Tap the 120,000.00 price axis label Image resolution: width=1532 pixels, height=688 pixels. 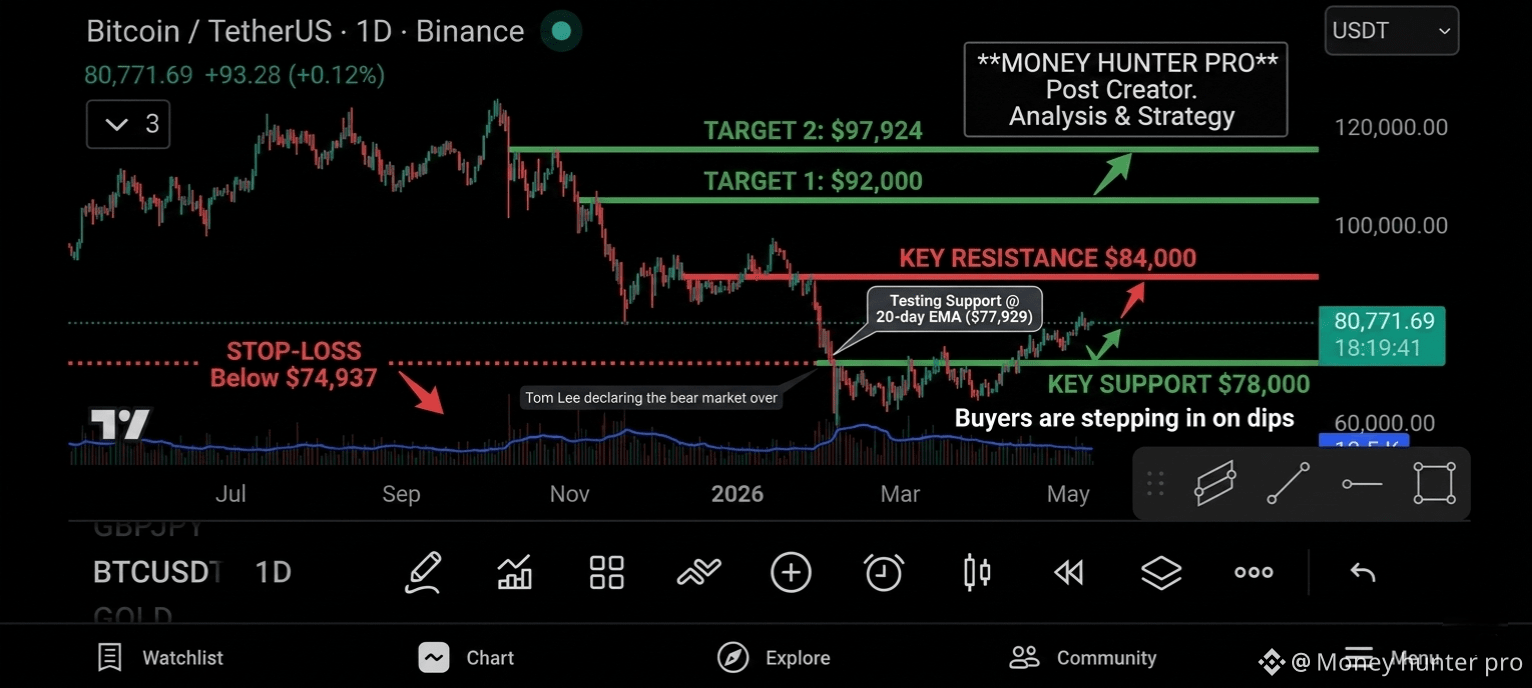(1391, 127)
